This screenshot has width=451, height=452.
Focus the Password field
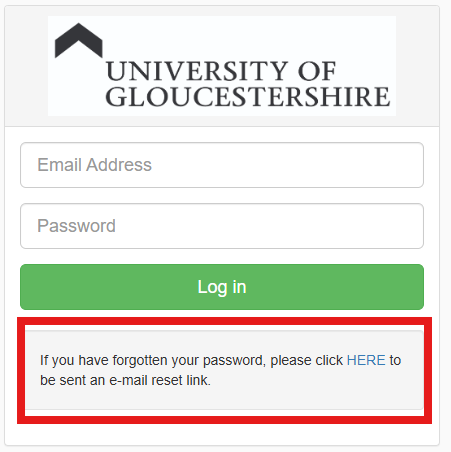(x=222, y=226)
